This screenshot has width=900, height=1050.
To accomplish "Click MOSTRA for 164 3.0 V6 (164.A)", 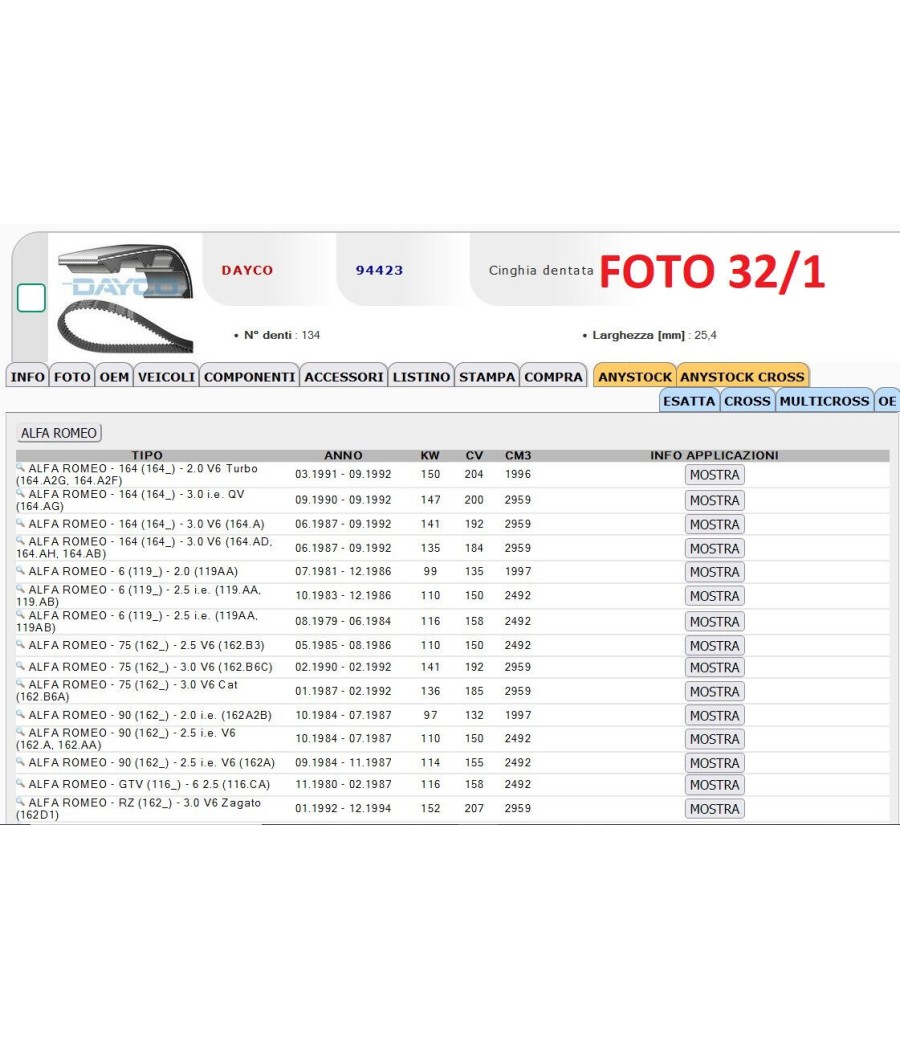I will 715,524.
